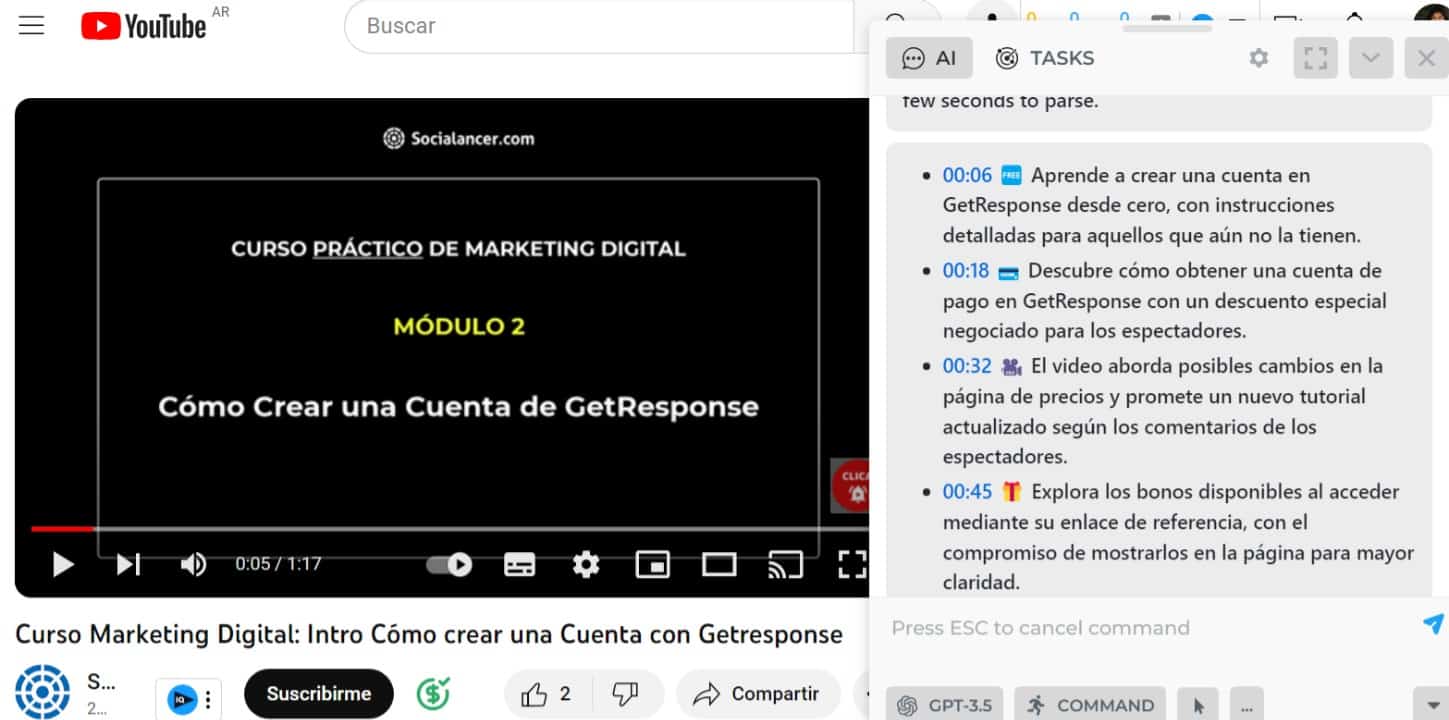Open the extension dots beside the channel

(207, 699)
